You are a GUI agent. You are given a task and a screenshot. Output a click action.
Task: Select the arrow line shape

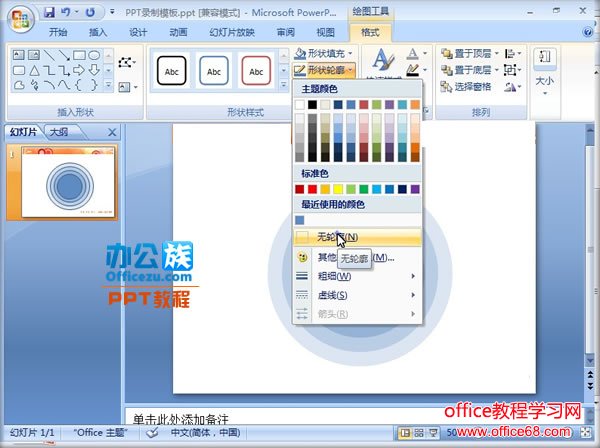click(x=64, y=55)
